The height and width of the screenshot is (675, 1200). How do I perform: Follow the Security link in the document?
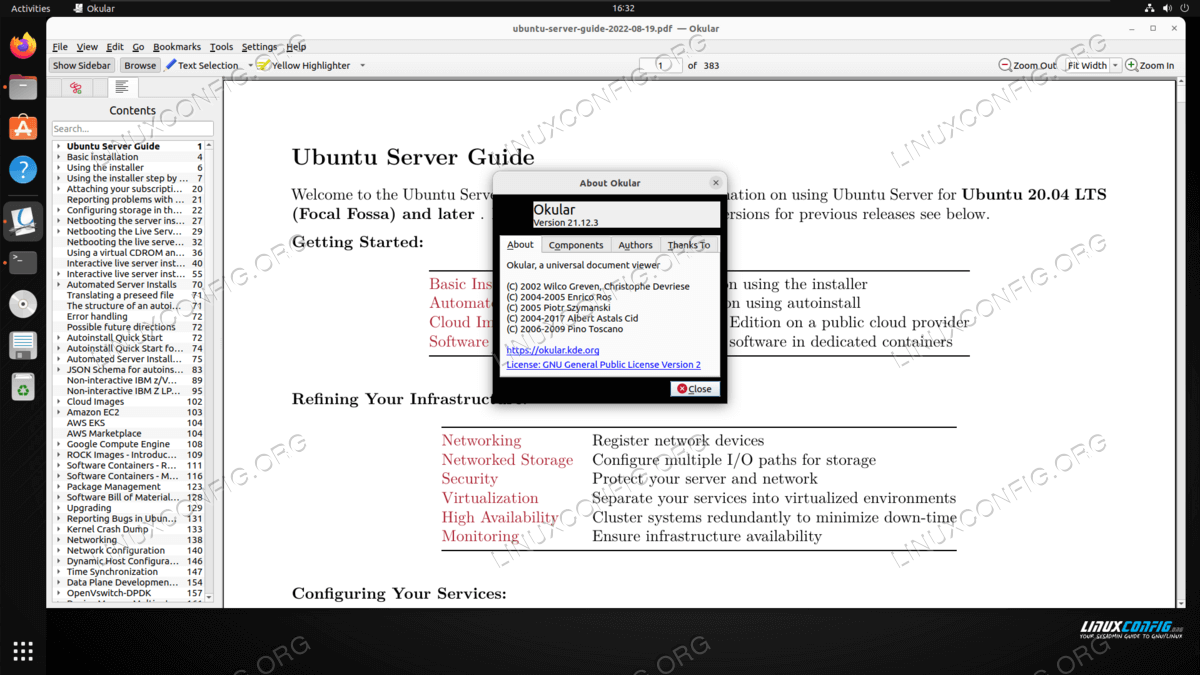469,479
